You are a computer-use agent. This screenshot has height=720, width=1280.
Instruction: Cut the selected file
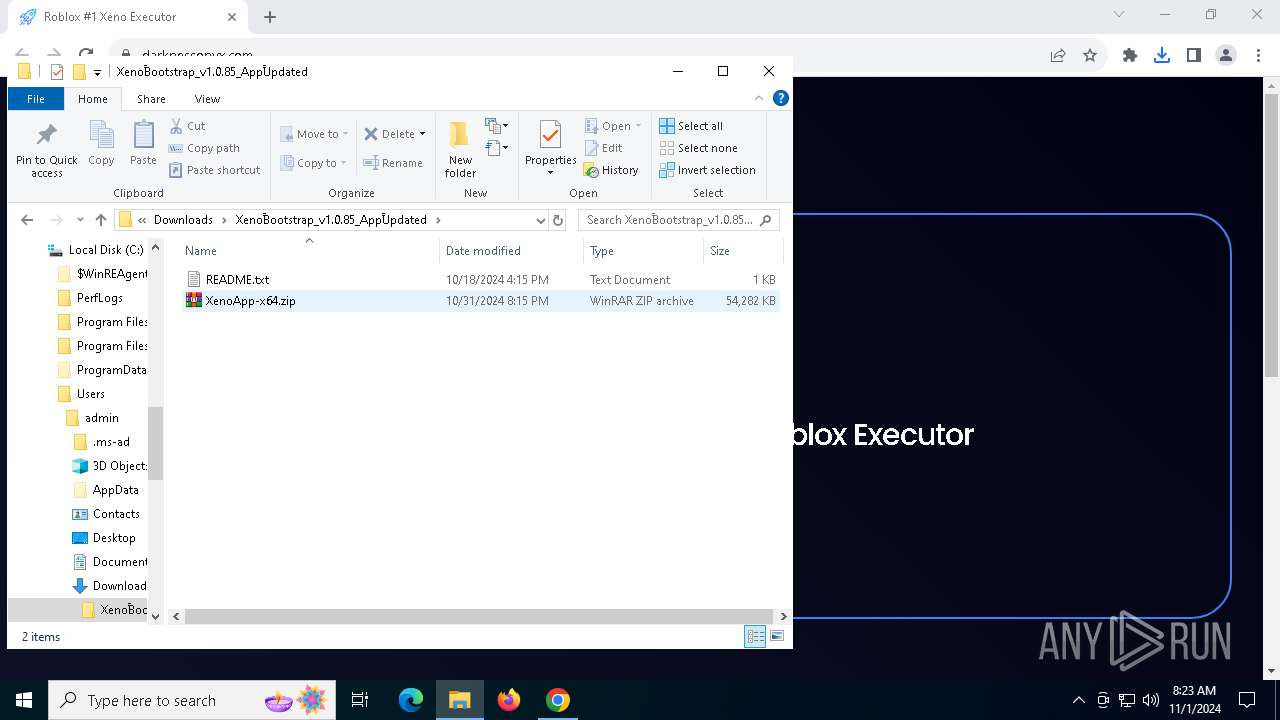click(x=187, y=126)
